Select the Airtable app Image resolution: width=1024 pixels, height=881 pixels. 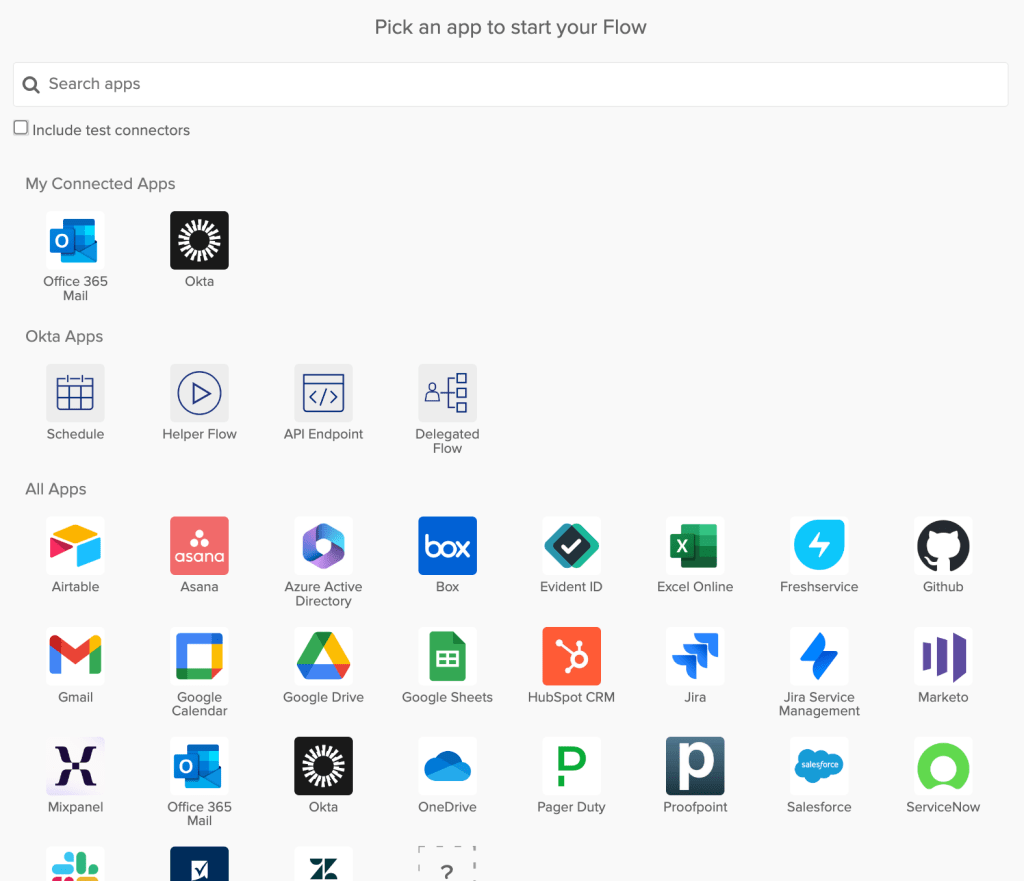75,546
